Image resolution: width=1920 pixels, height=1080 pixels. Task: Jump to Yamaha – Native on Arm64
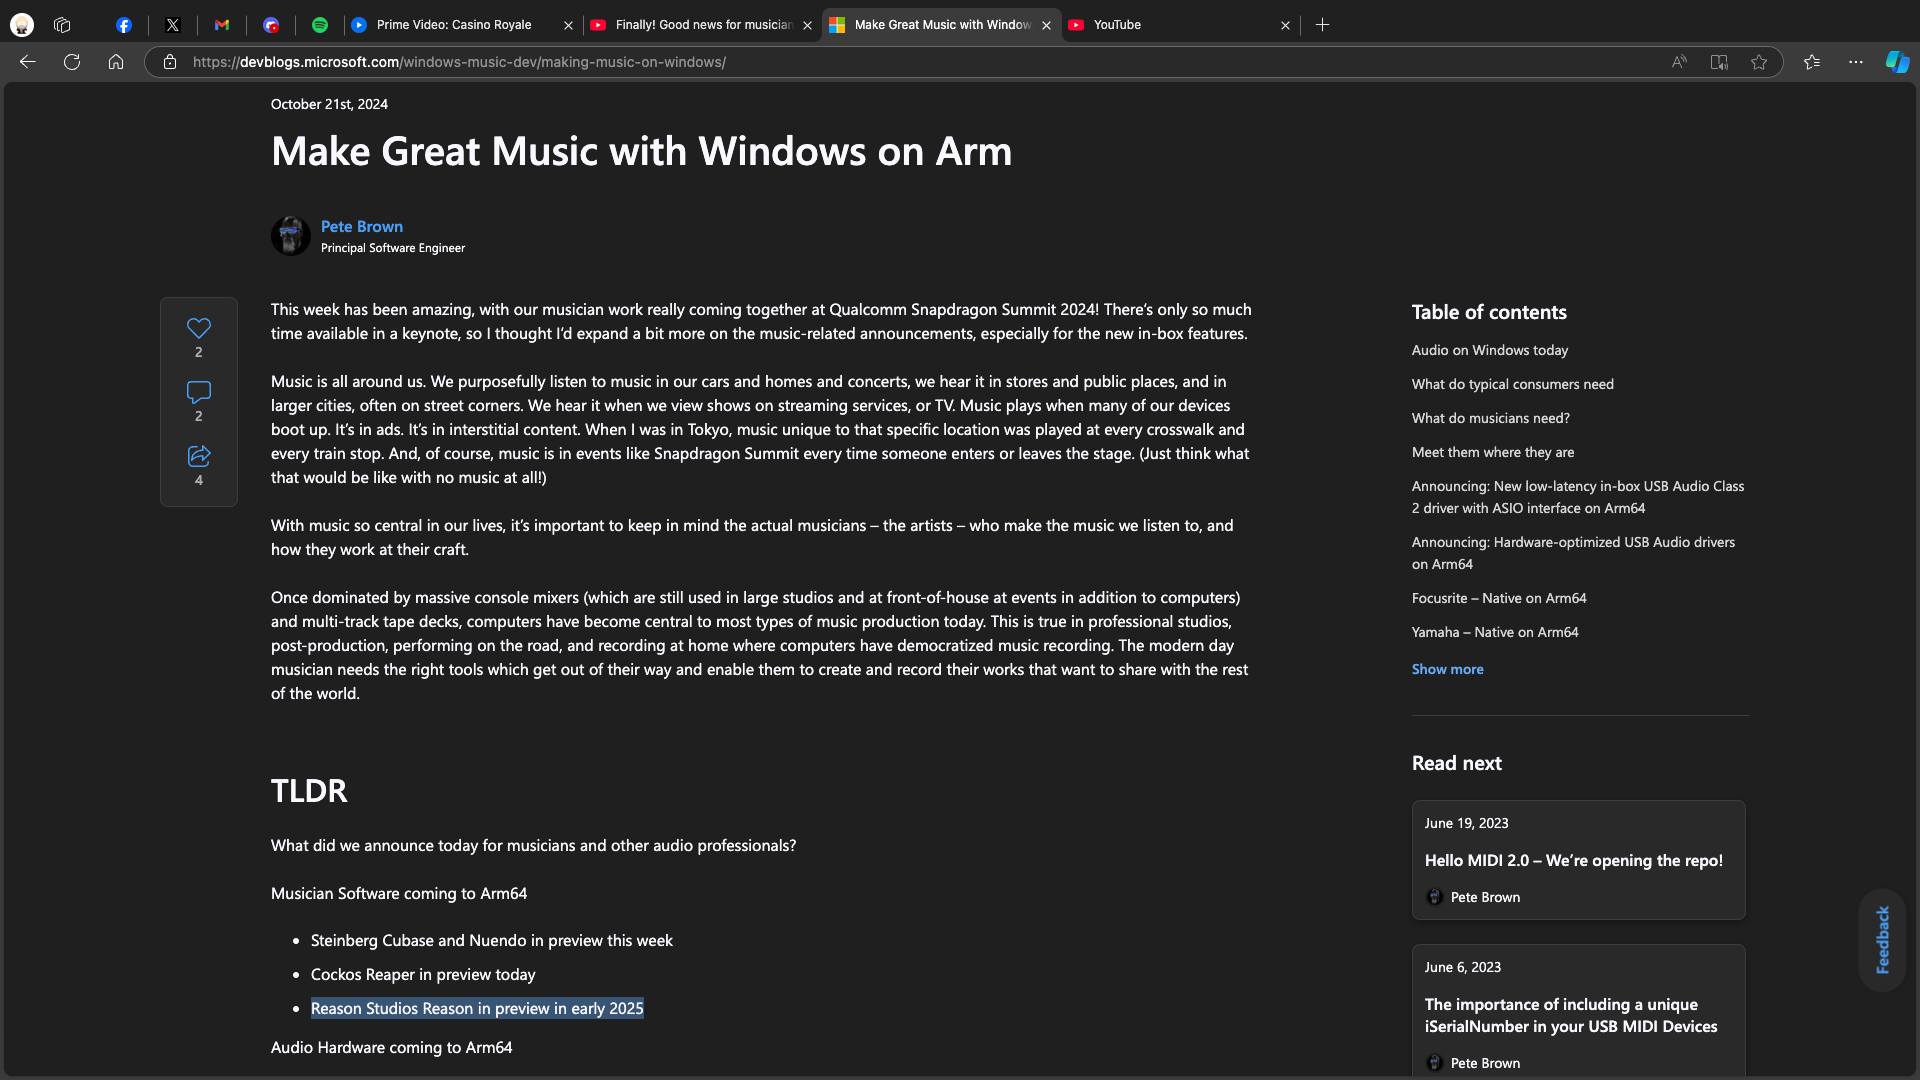[x=1495, y=632]
